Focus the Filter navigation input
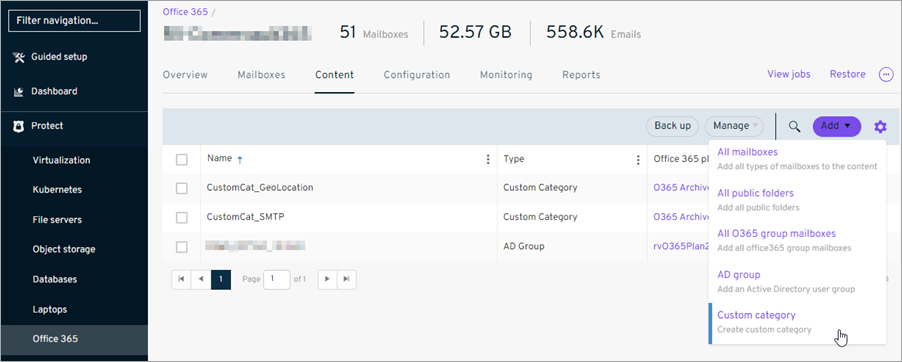Screen dimensions: 902x362 74,21
